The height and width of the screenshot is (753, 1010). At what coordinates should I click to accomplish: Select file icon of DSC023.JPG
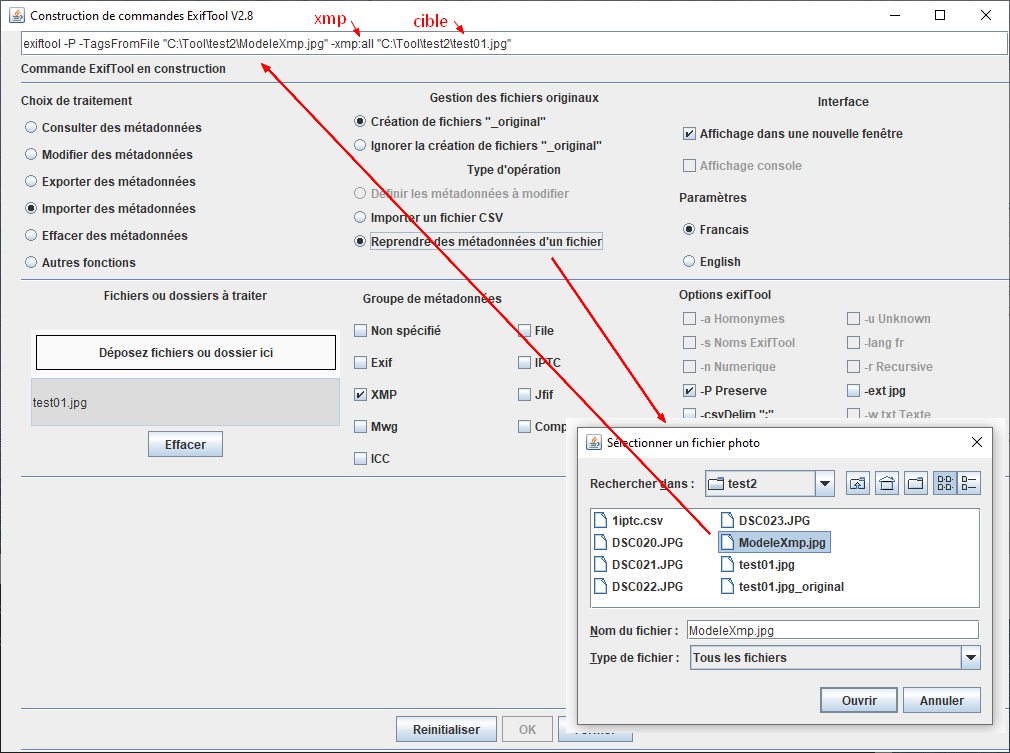click(727, 520)
